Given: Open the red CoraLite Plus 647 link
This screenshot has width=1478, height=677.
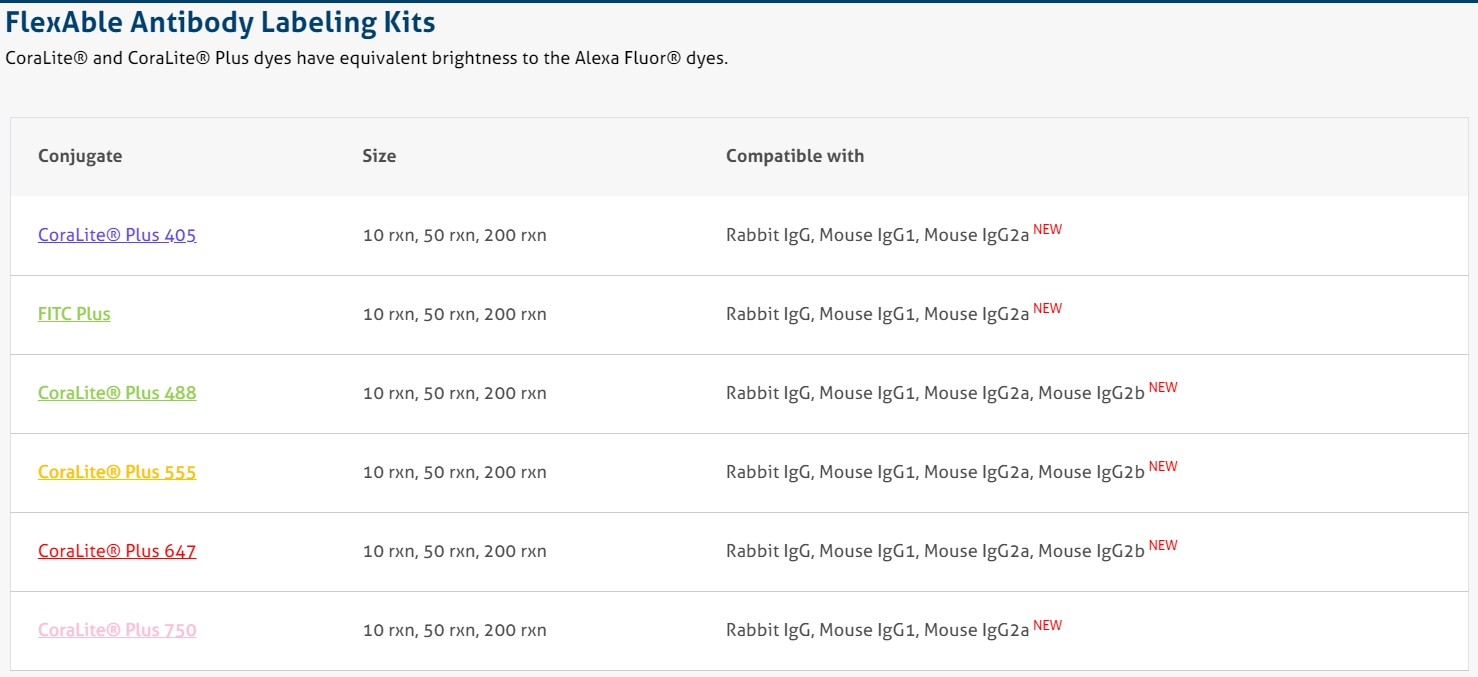Looking at the screenshot, I should 117,551.
